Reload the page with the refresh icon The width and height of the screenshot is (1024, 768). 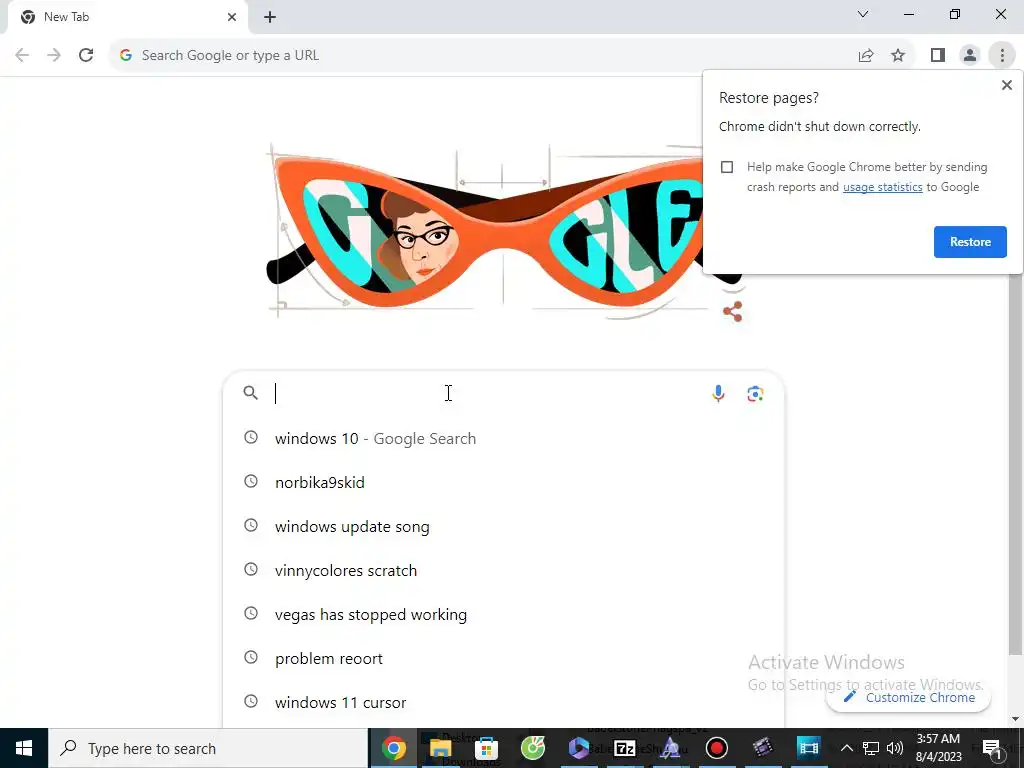[86, 56]
